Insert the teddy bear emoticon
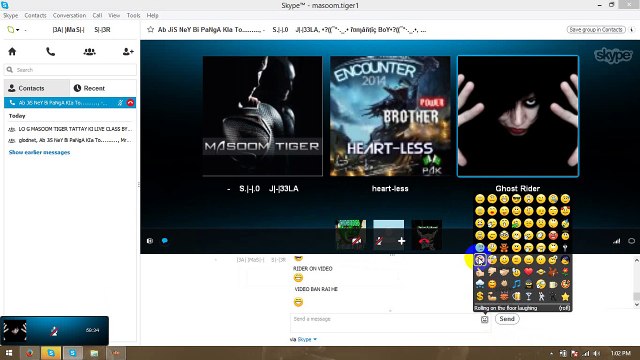 point(504,247)
